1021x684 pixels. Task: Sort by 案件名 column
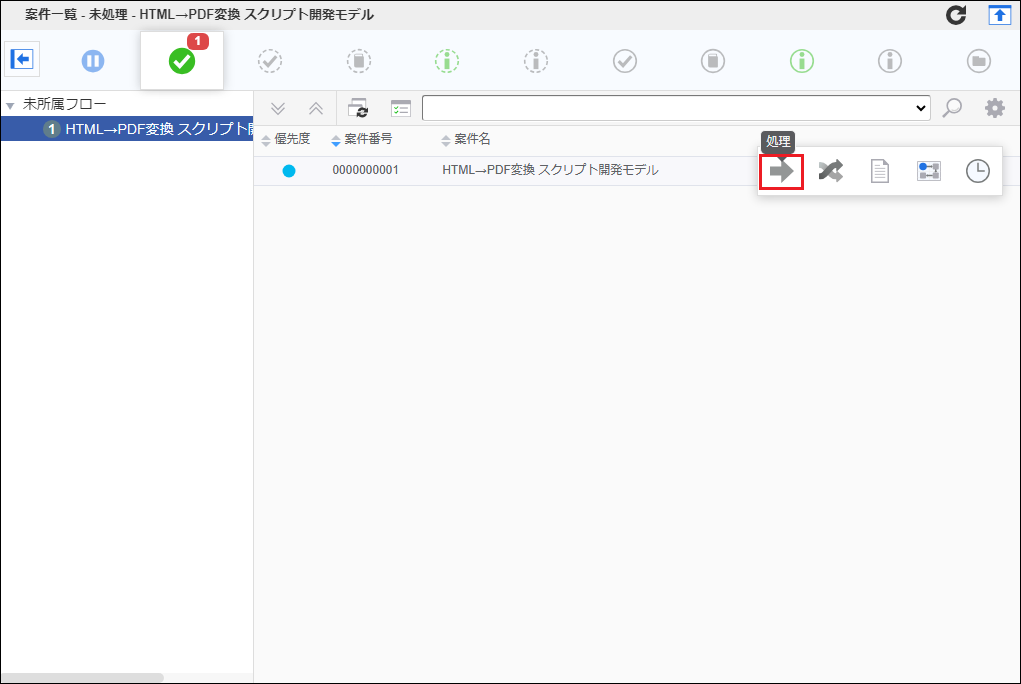point(466,139)
